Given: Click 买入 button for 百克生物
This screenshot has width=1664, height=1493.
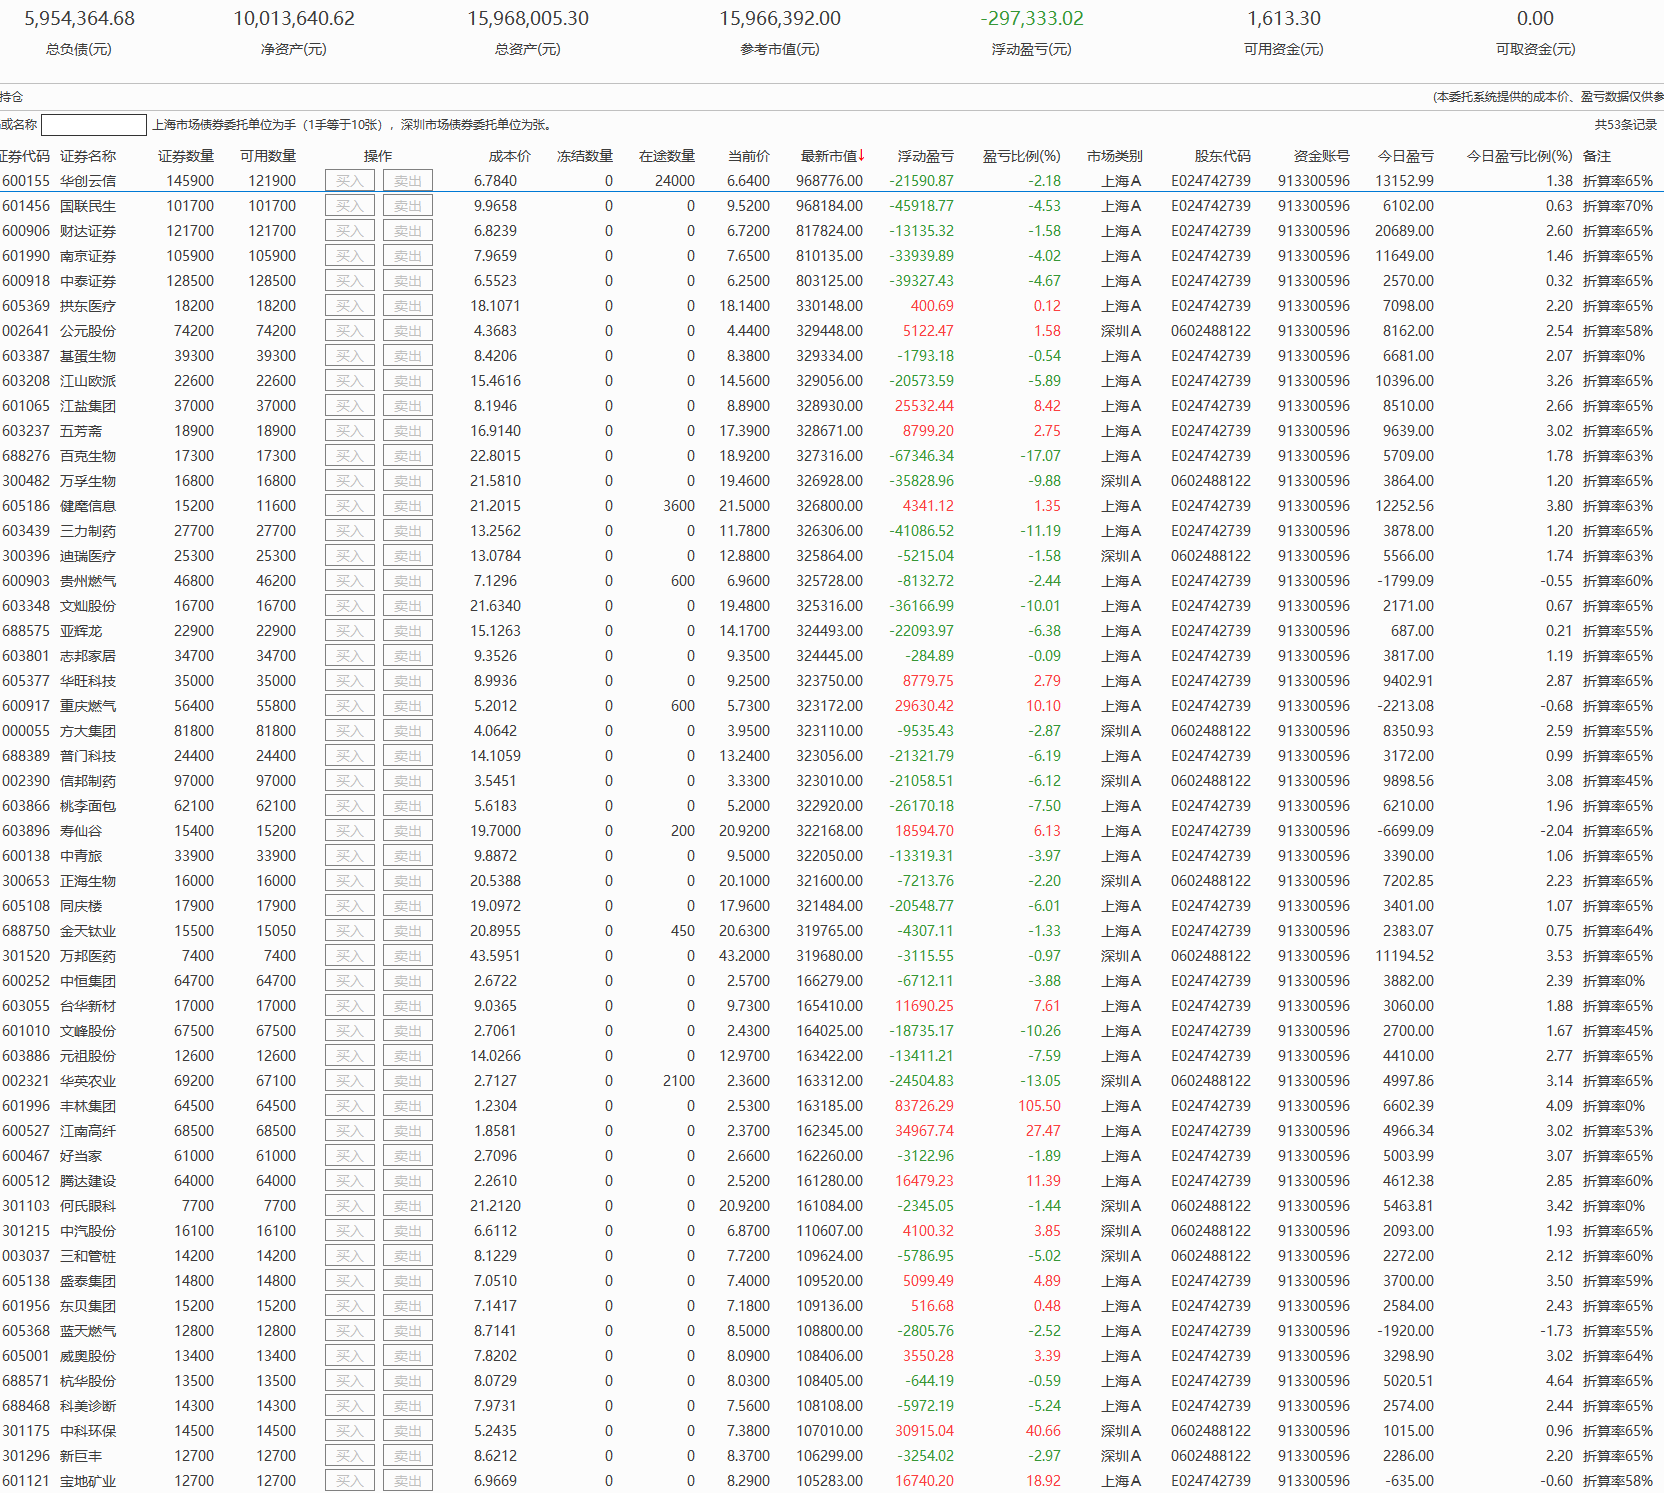Looking at the screenshot, I should [x=350, y=456].
